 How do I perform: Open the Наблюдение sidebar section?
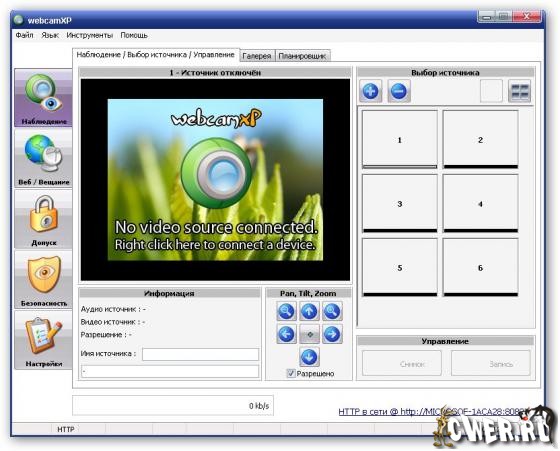pyautogui.click(x=43, y=98)
